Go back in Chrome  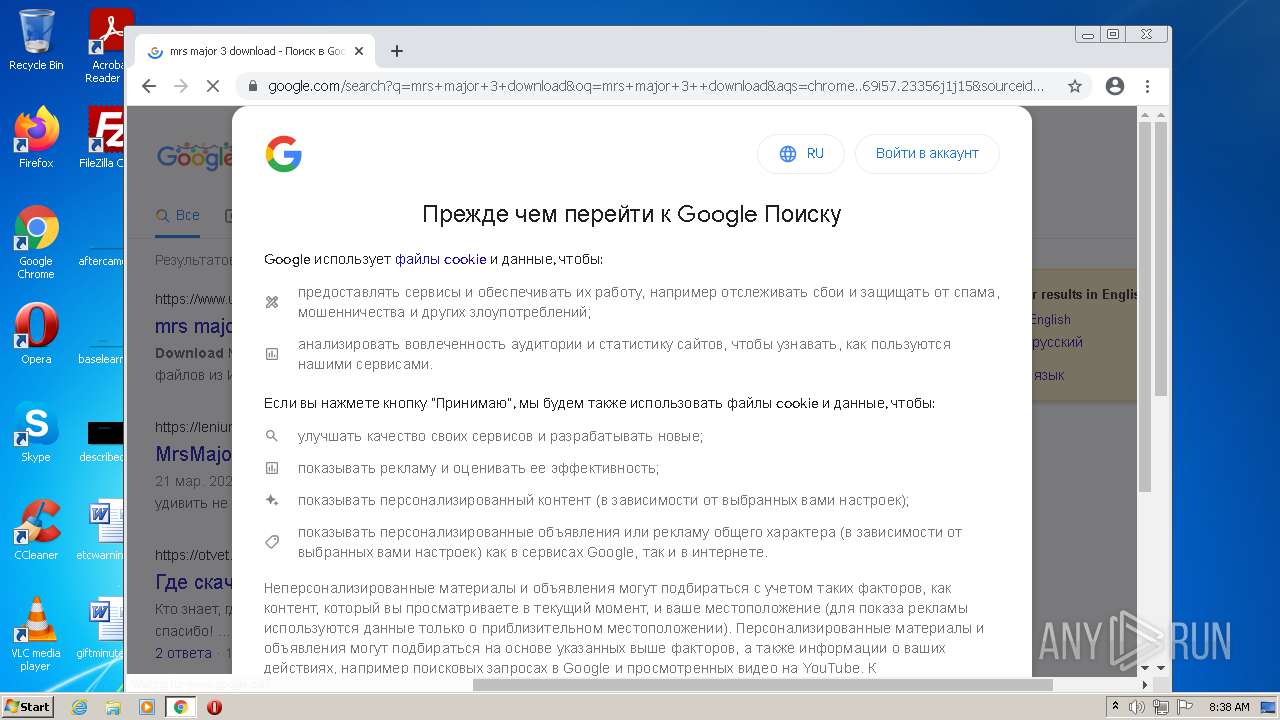tap(149, 86)
